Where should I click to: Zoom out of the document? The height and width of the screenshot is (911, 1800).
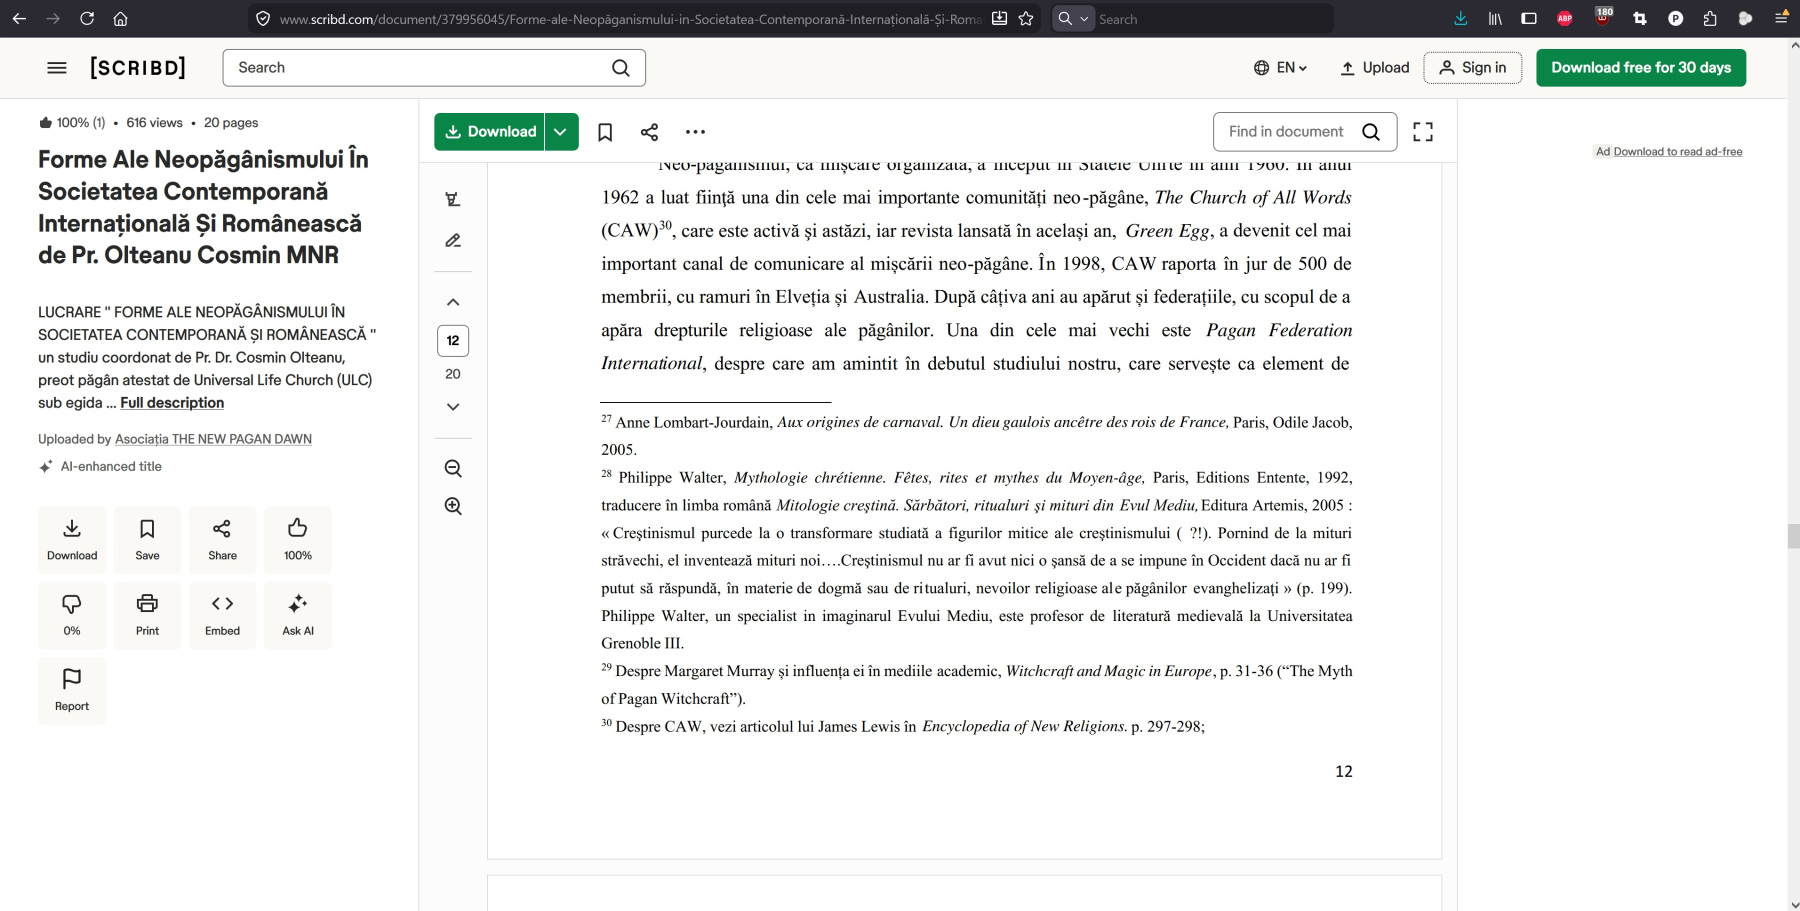(453, 469)
